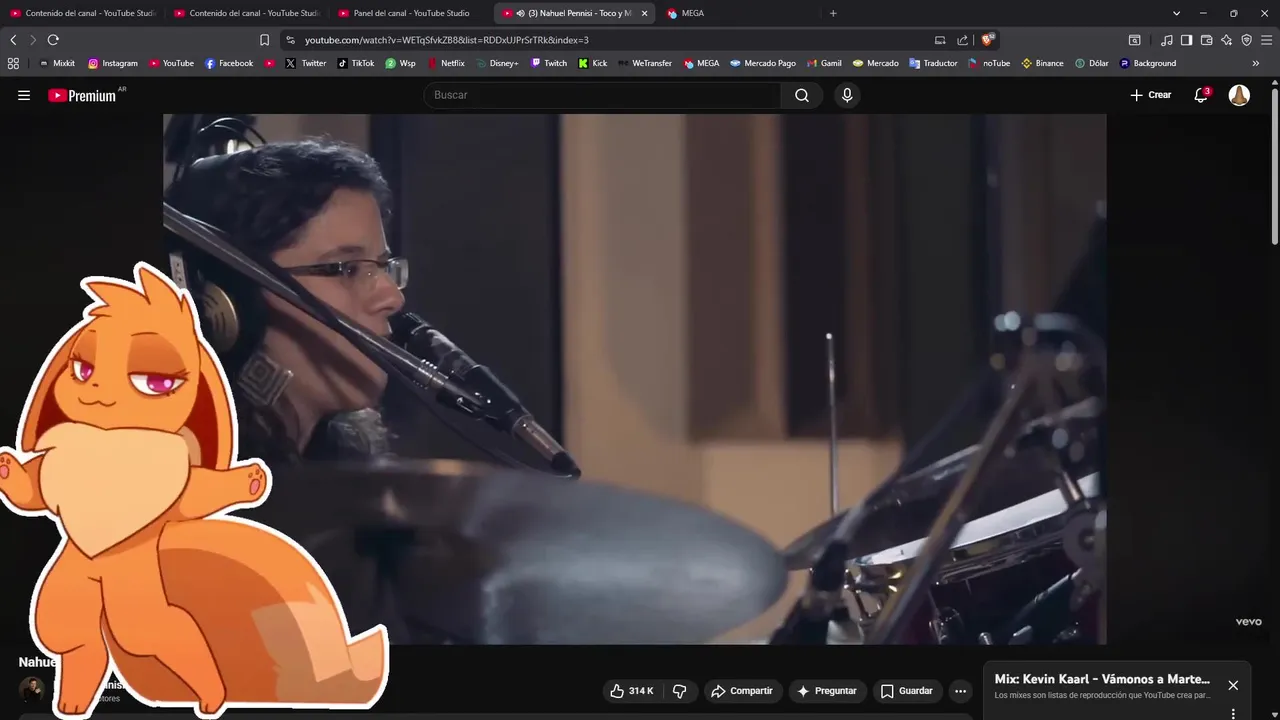Screen dimensions: 1280x720
Task: Reload the current page
Action: tap(53, 40)
